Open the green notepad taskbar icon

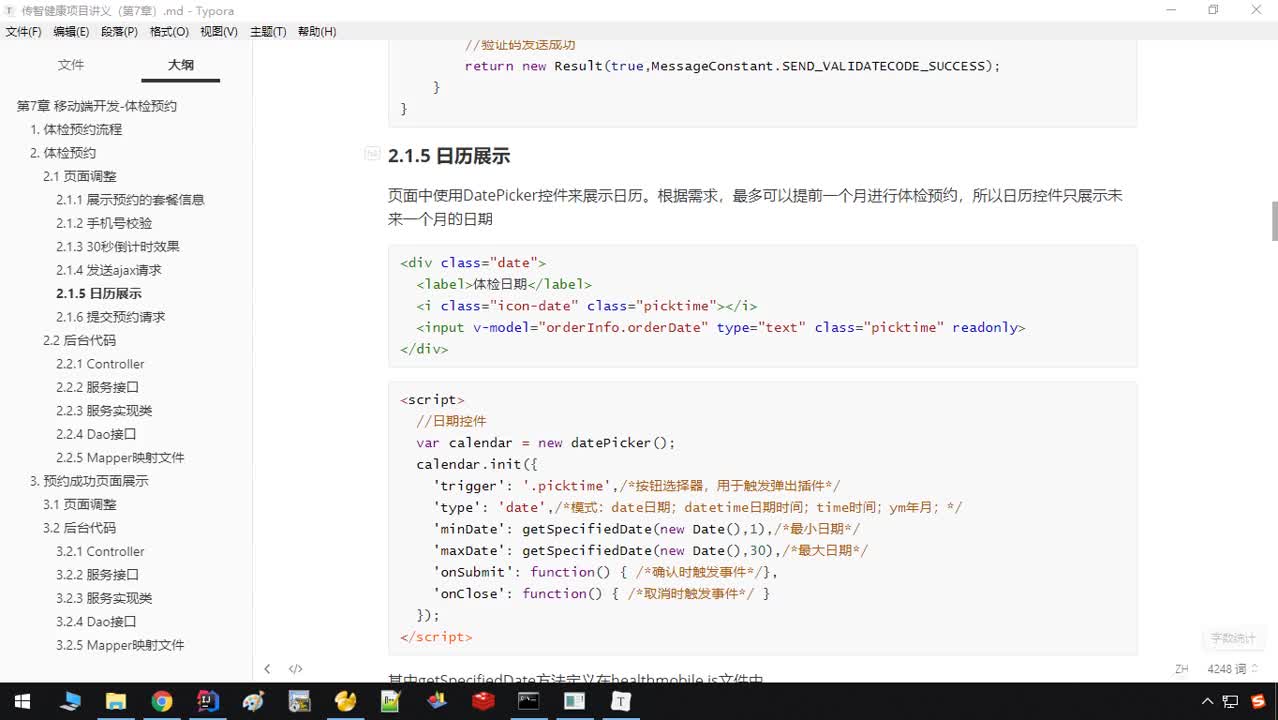(x=391, y=701)
